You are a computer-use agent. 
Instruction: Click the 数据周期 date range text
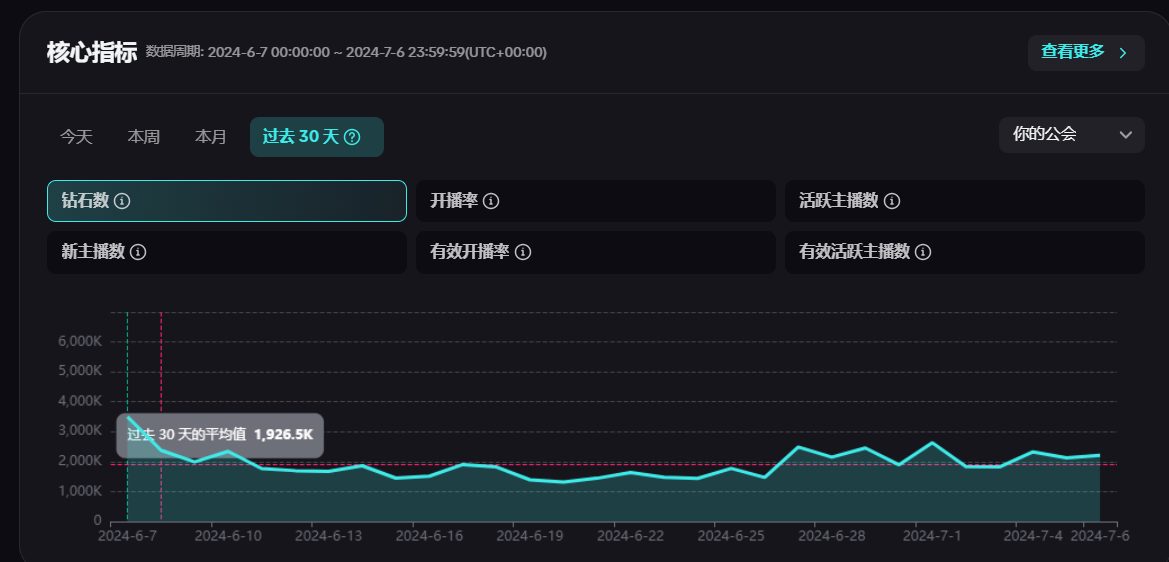pyautogui.click(x=346, y=52)
